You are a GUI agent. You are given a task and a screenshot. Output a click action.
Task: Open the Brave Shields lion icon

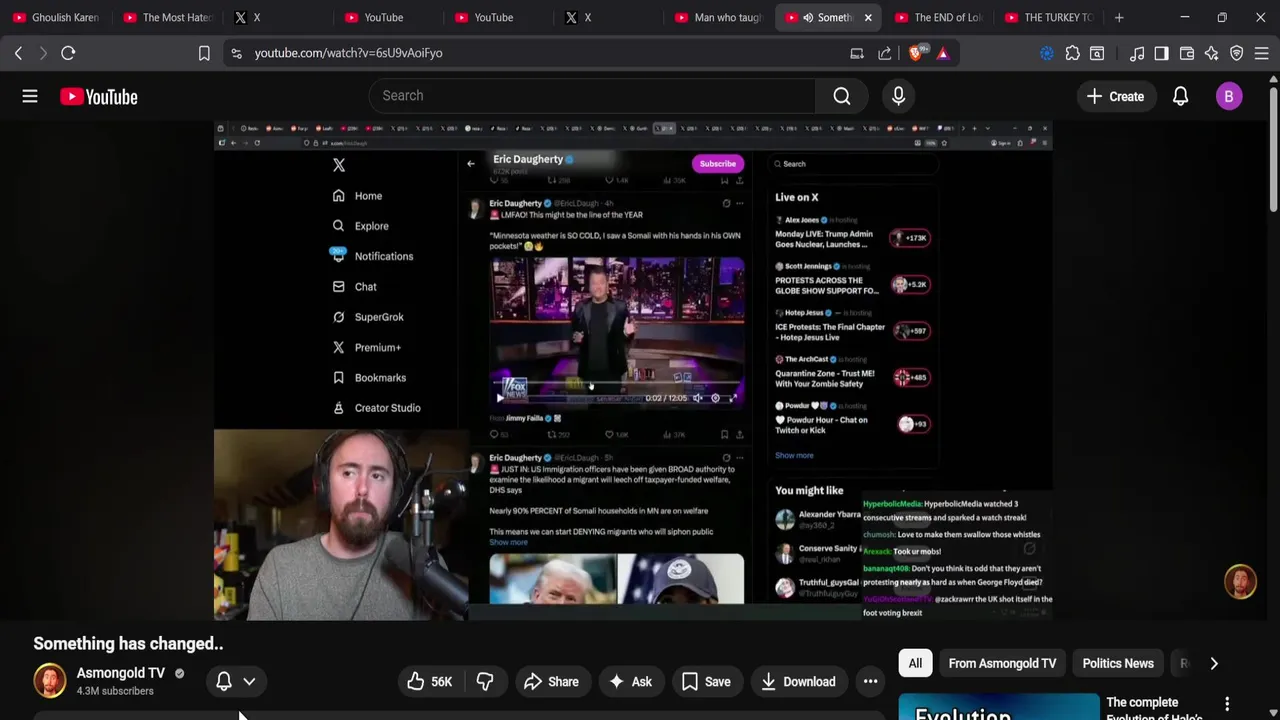coord(915,53)
